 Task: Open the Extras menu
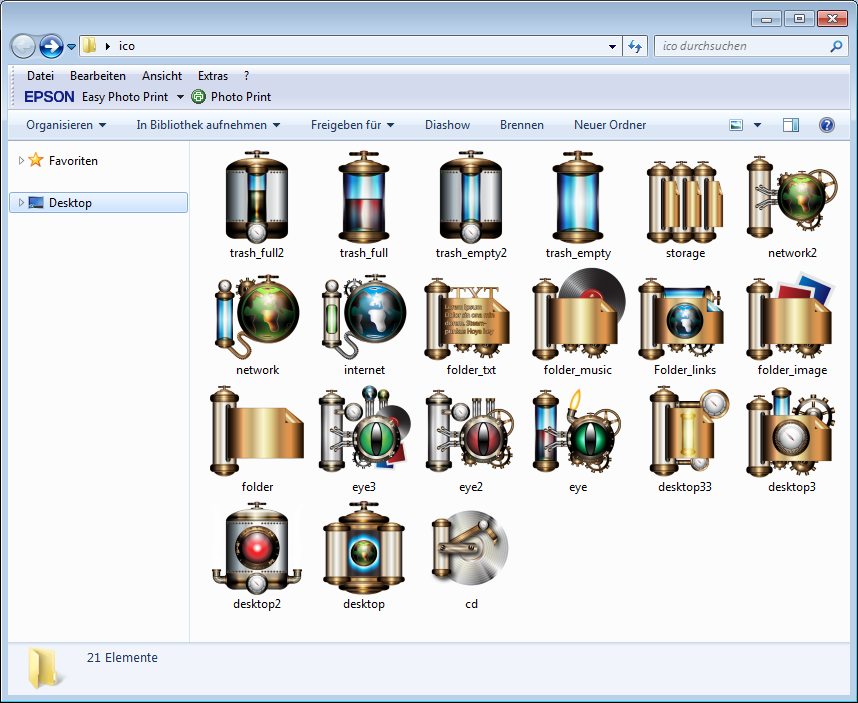[x=212, y=75]
